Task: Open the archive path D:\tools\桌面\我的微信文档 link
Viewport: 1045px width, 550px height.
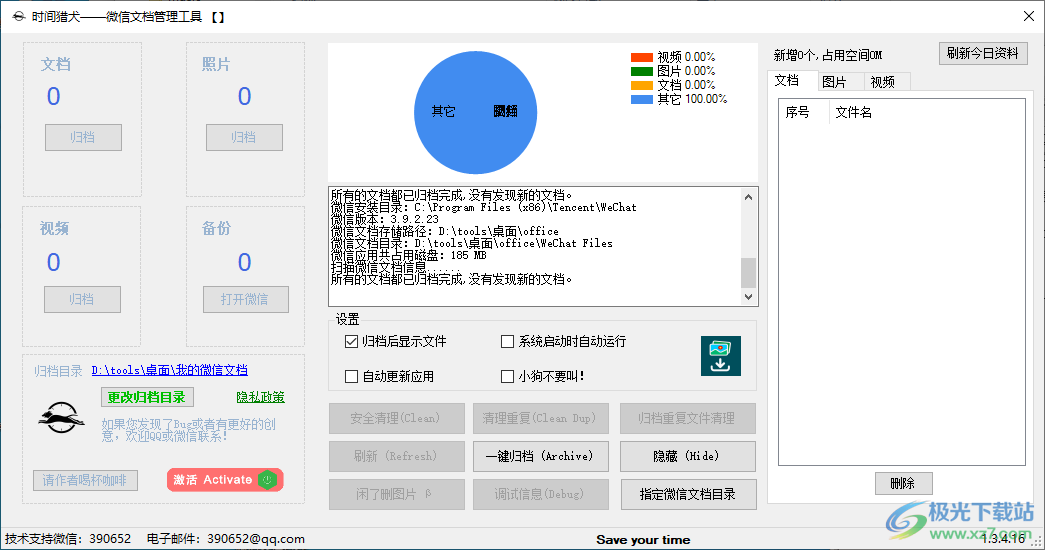Action: click(170, 370)
